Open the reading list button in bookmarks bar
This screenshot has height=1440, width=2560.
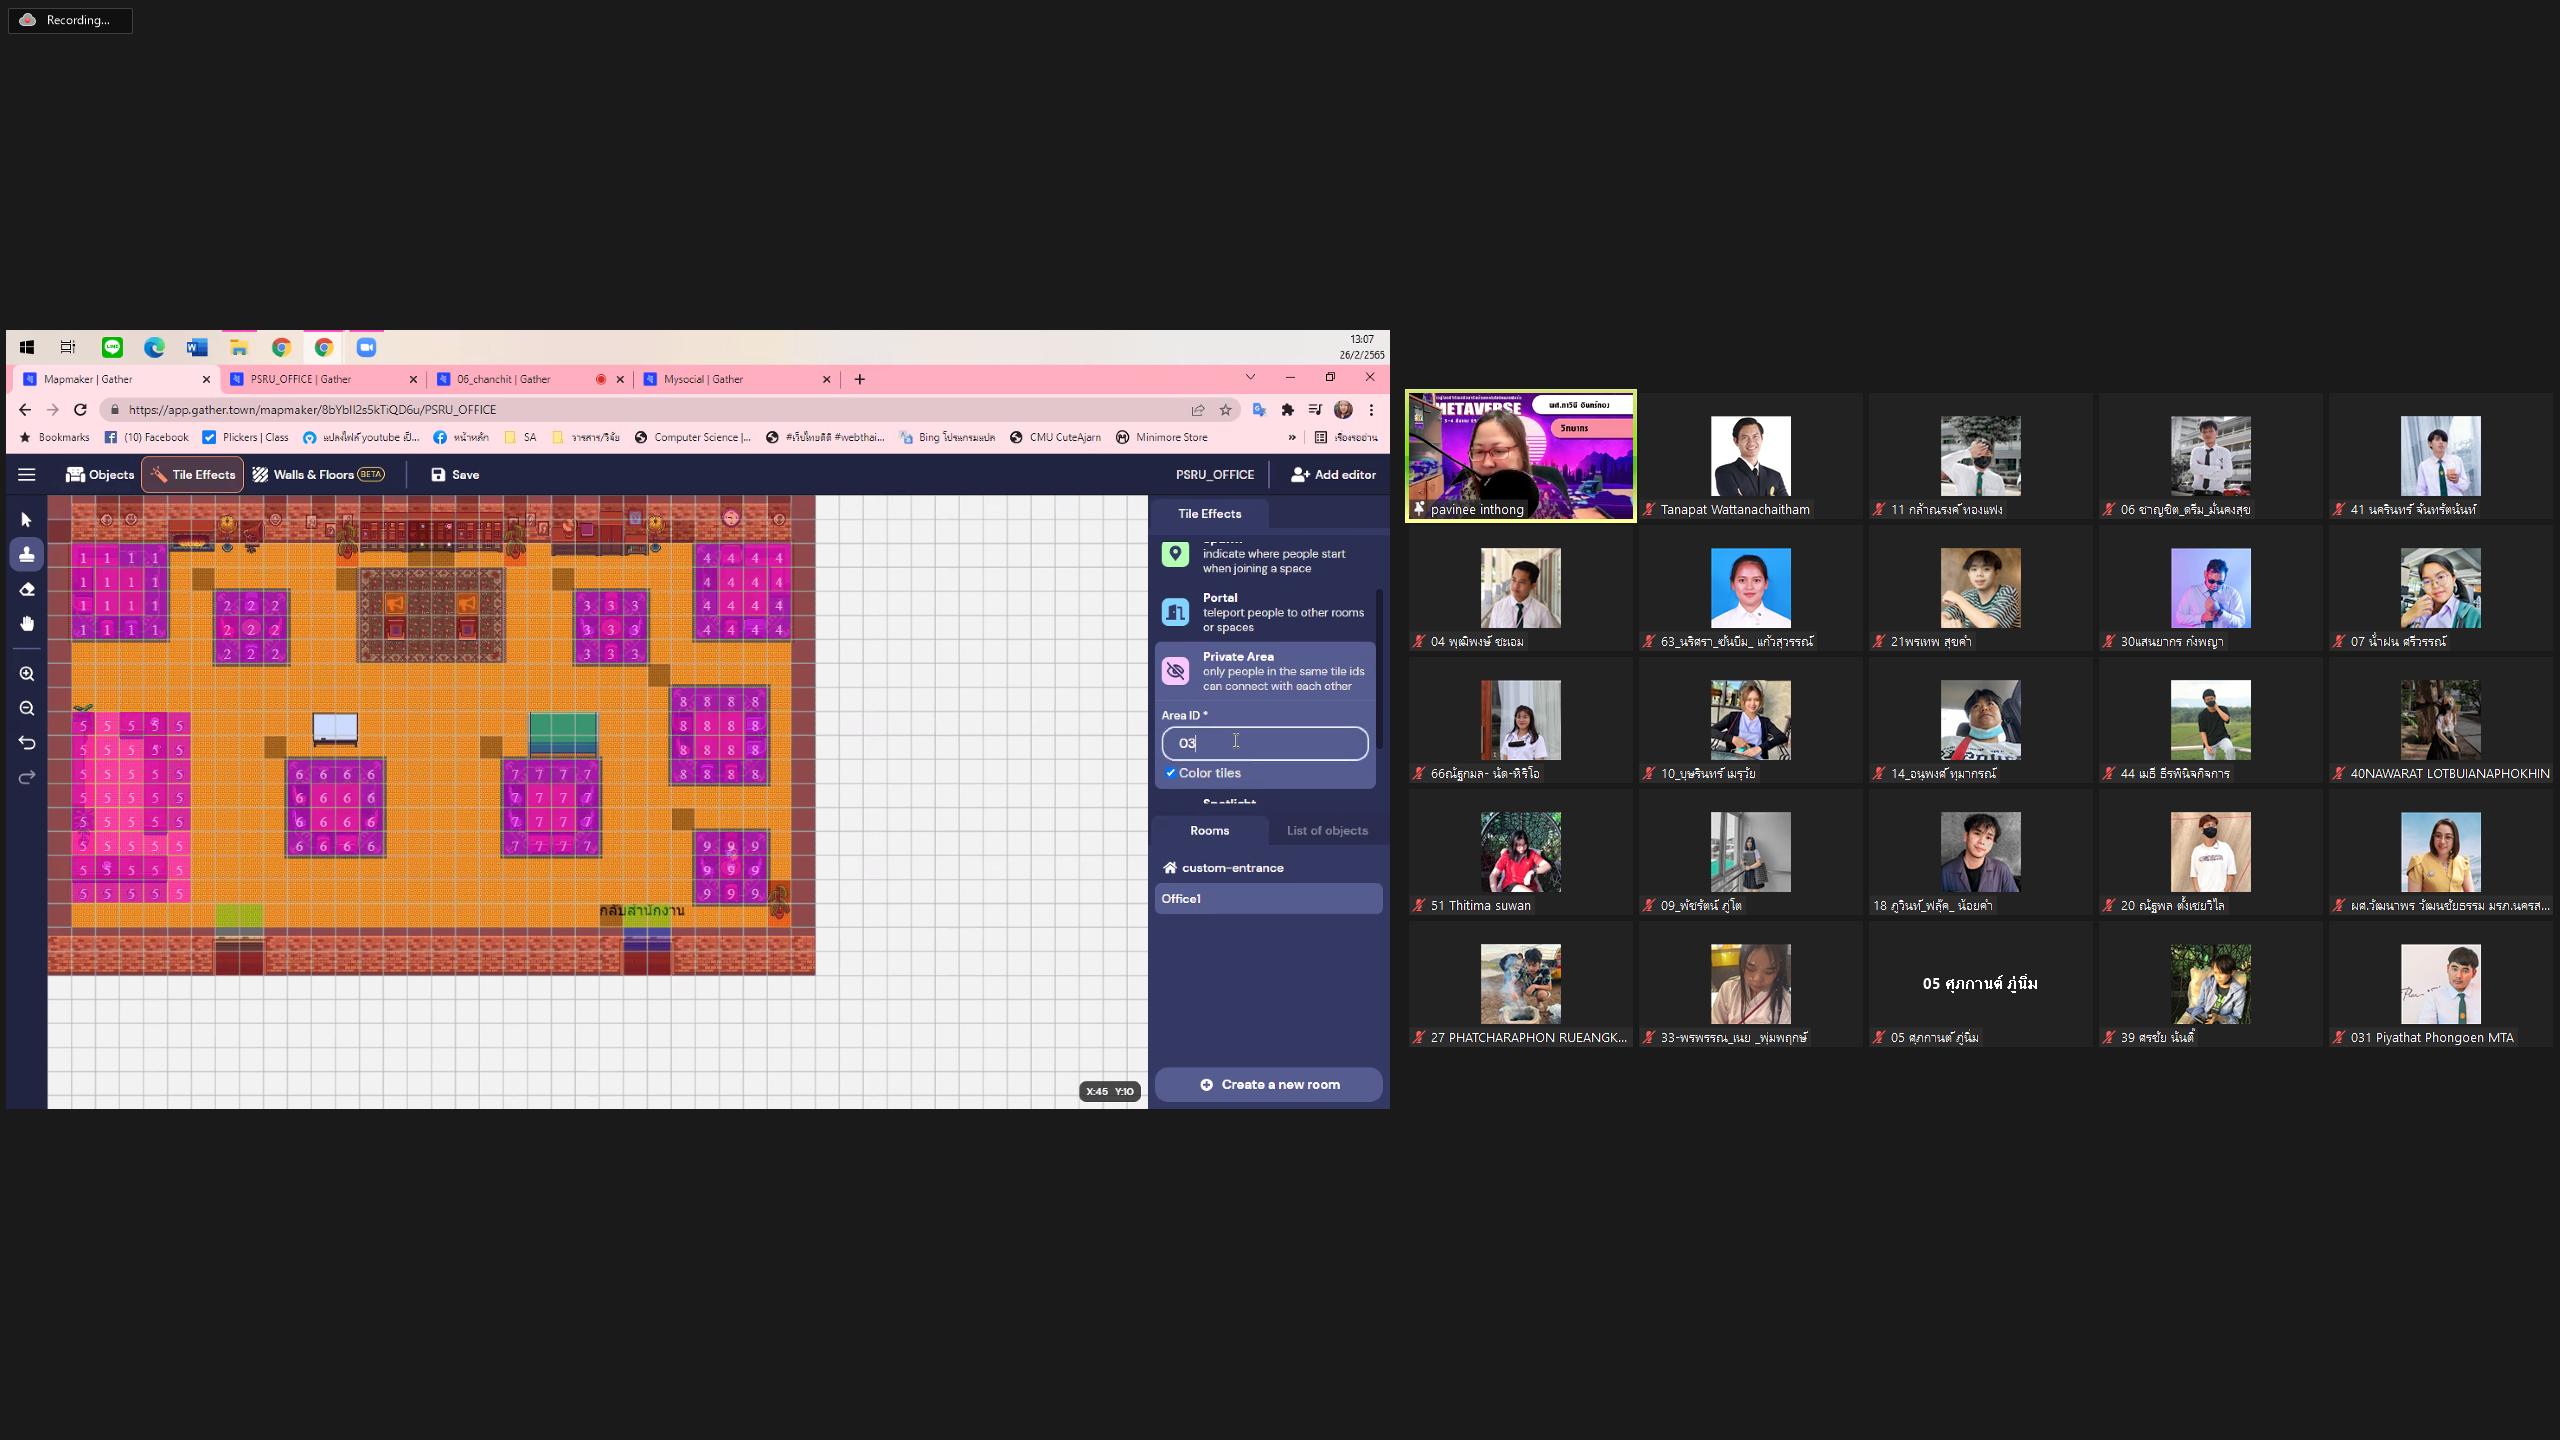(x=1346, y=437)
